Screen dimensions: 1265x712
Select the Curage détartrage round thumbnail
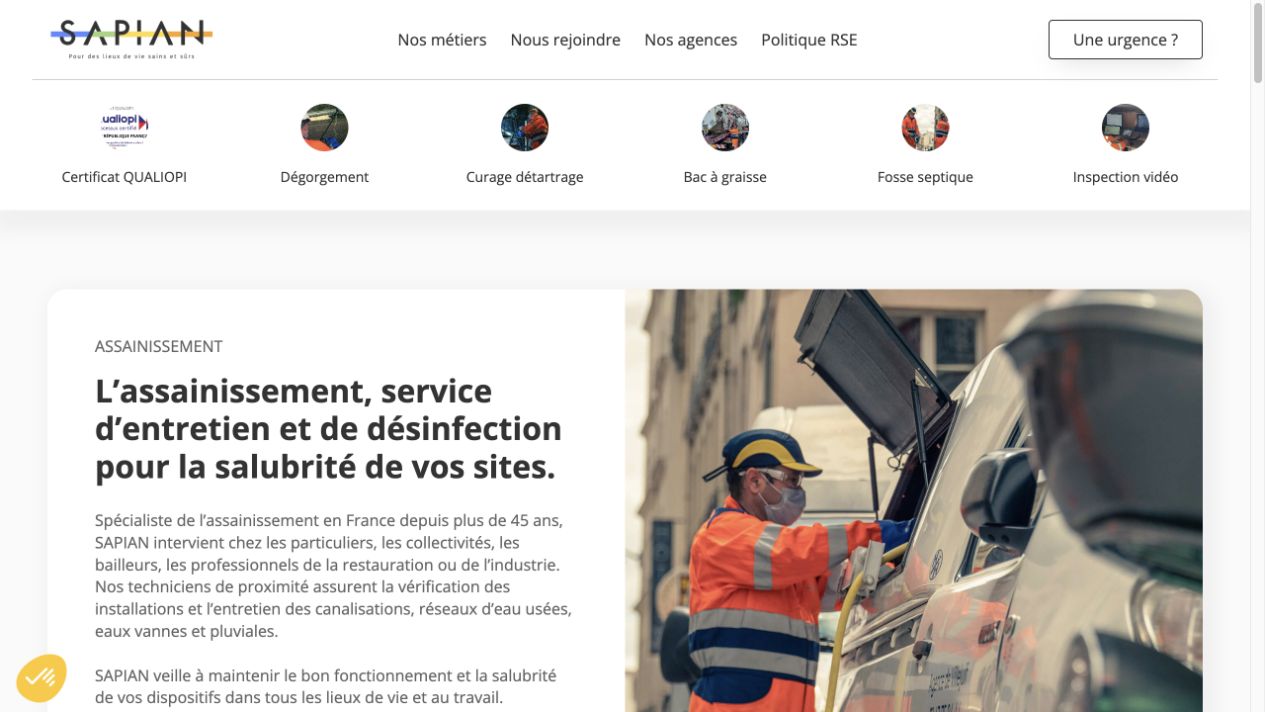pyautogui.click(x=525, y=127)
